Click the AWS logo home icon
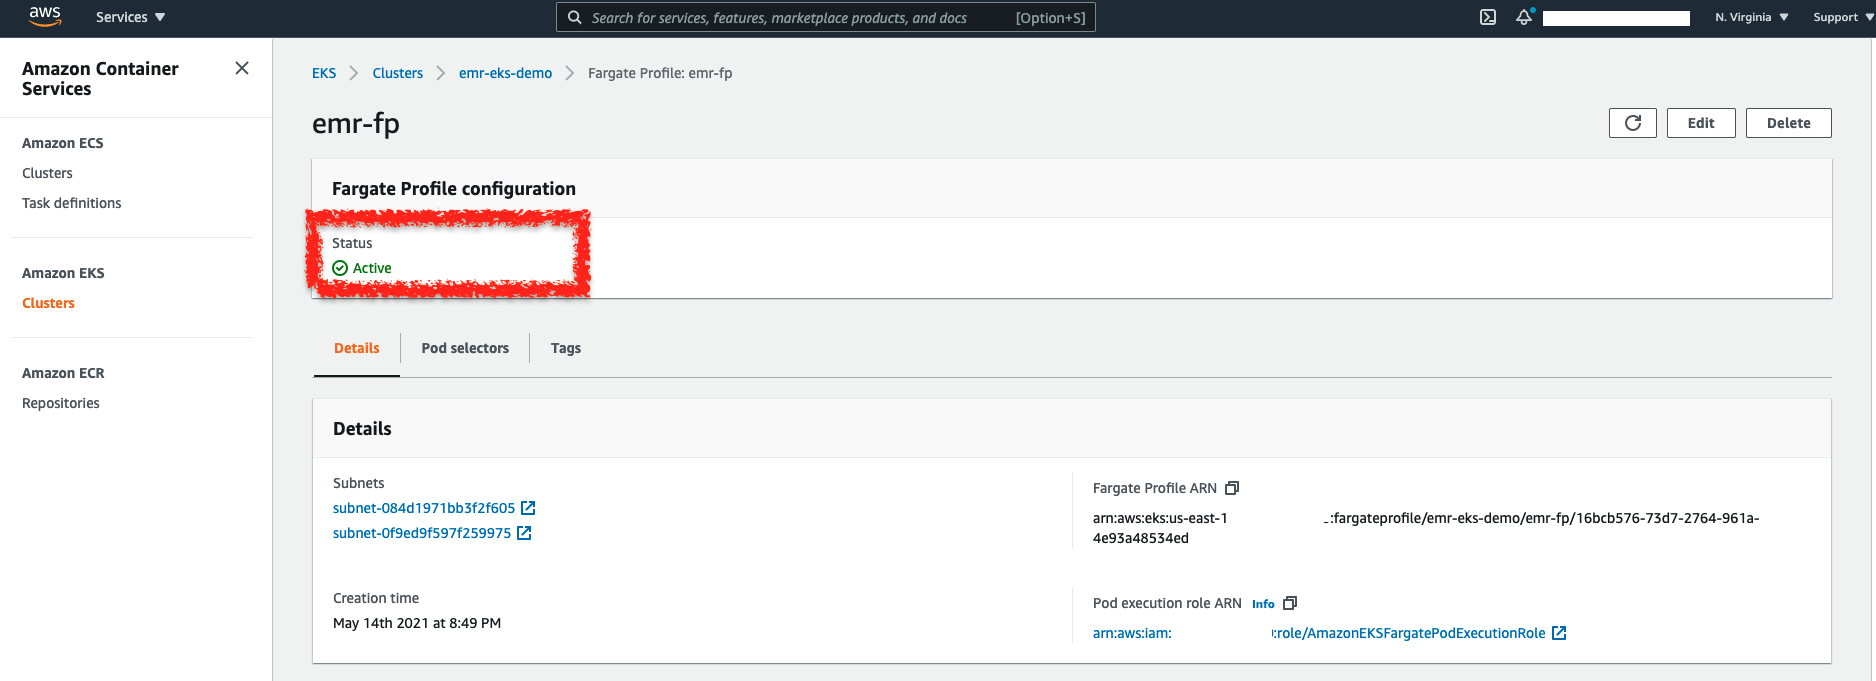This screenshot has width=1876, height=681. (45, 17)
